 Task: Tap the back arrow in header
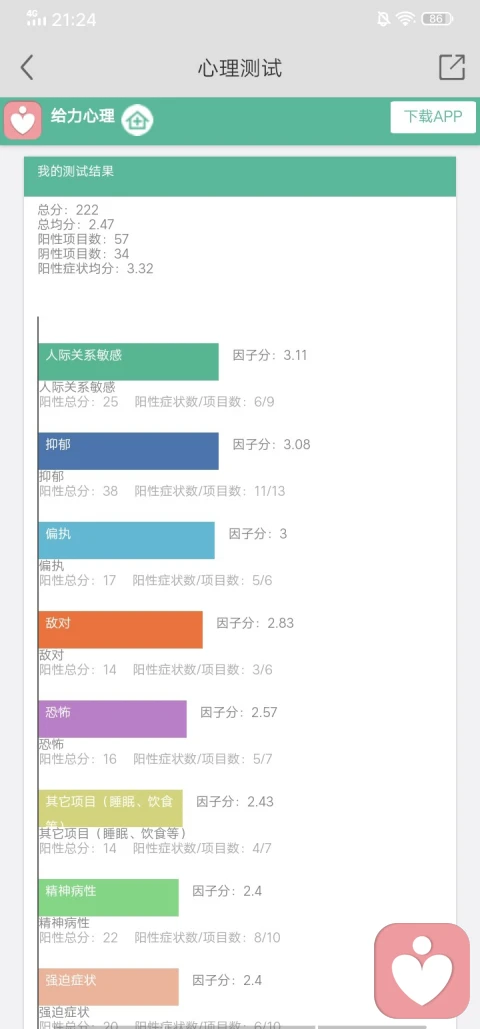click(x=26, y=68)
